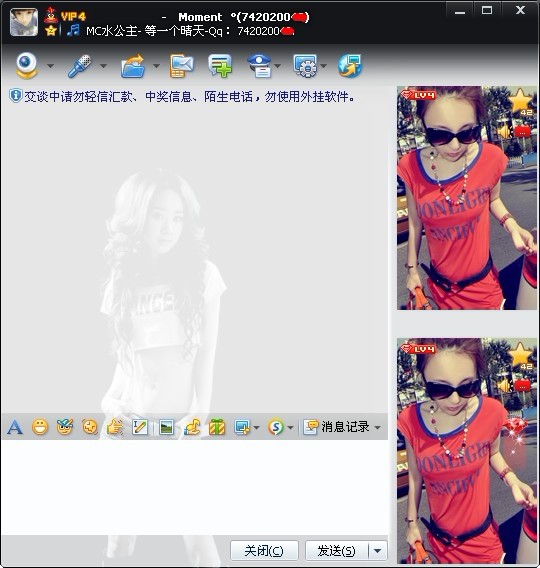Open the Sogou search S icon
This screenshot has width=540, height=568.
pyautogui.click(x=276, y=427)
